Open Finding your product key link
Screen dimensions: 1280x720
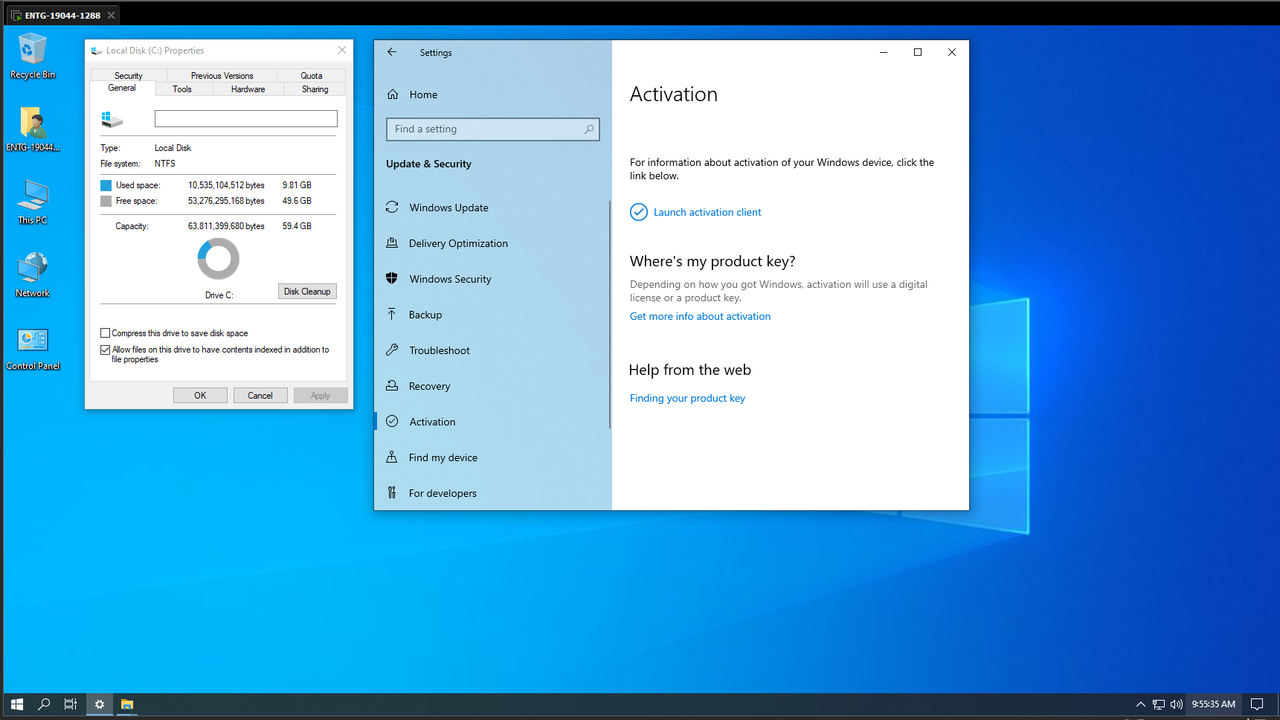click(687, 398)
